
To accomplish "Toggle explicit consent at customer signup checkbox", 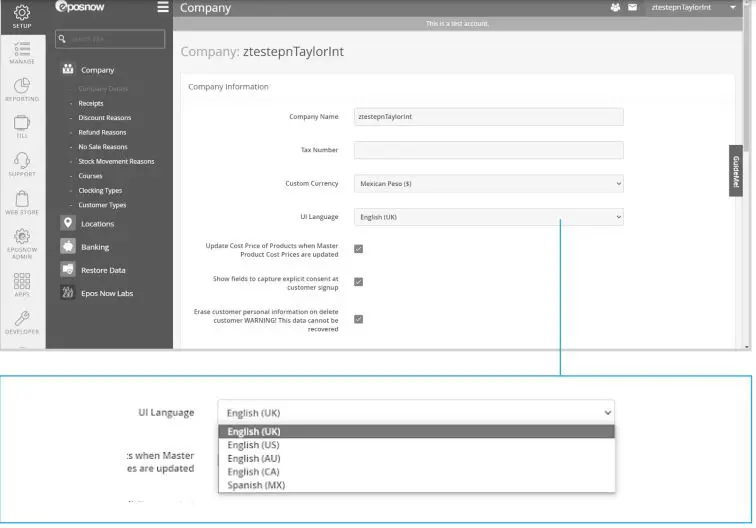I will tap(358, 282).
